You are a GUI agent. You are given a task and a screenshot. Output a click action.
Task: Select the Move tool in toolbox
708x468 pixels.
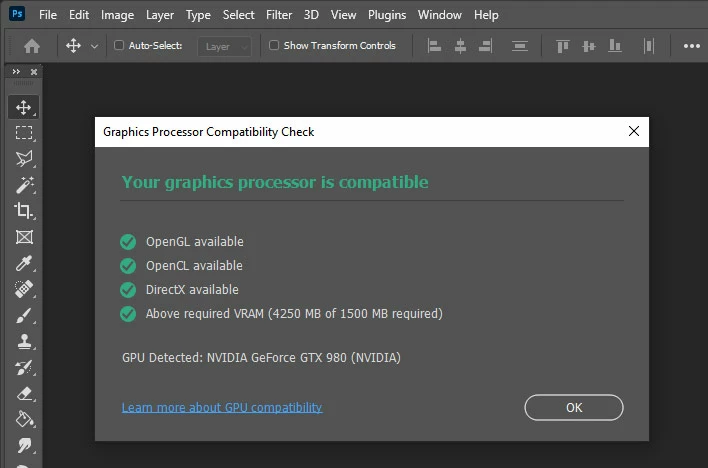(23, 108)
